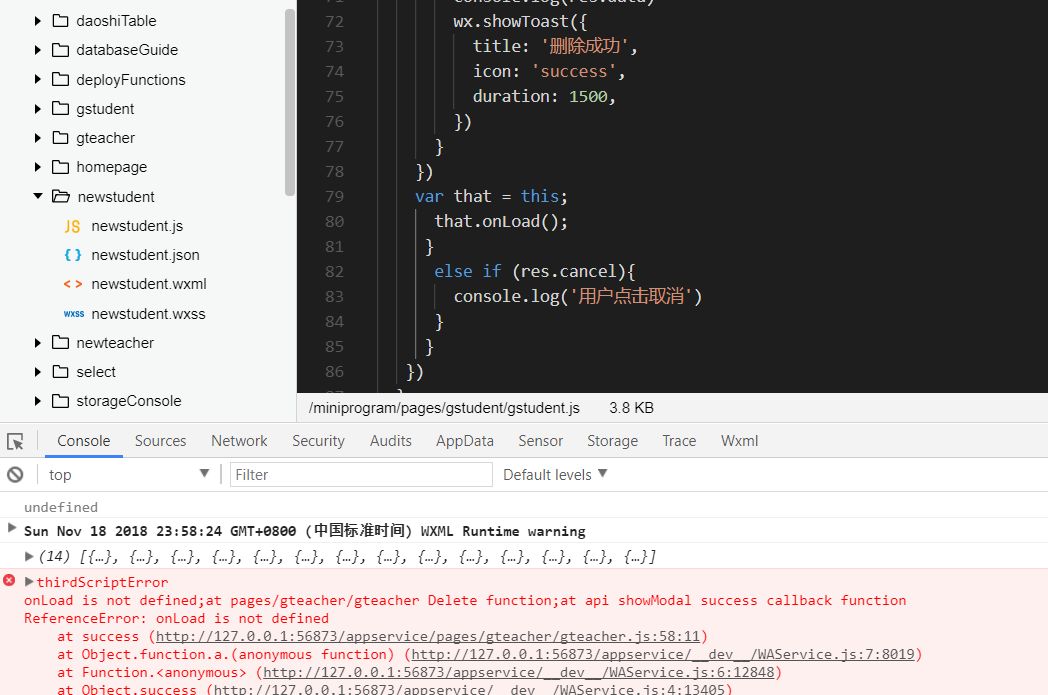The height and width of the screenshot is (695, 1048).
Task: Switch to the AppData tab
Action: point(465,441)
